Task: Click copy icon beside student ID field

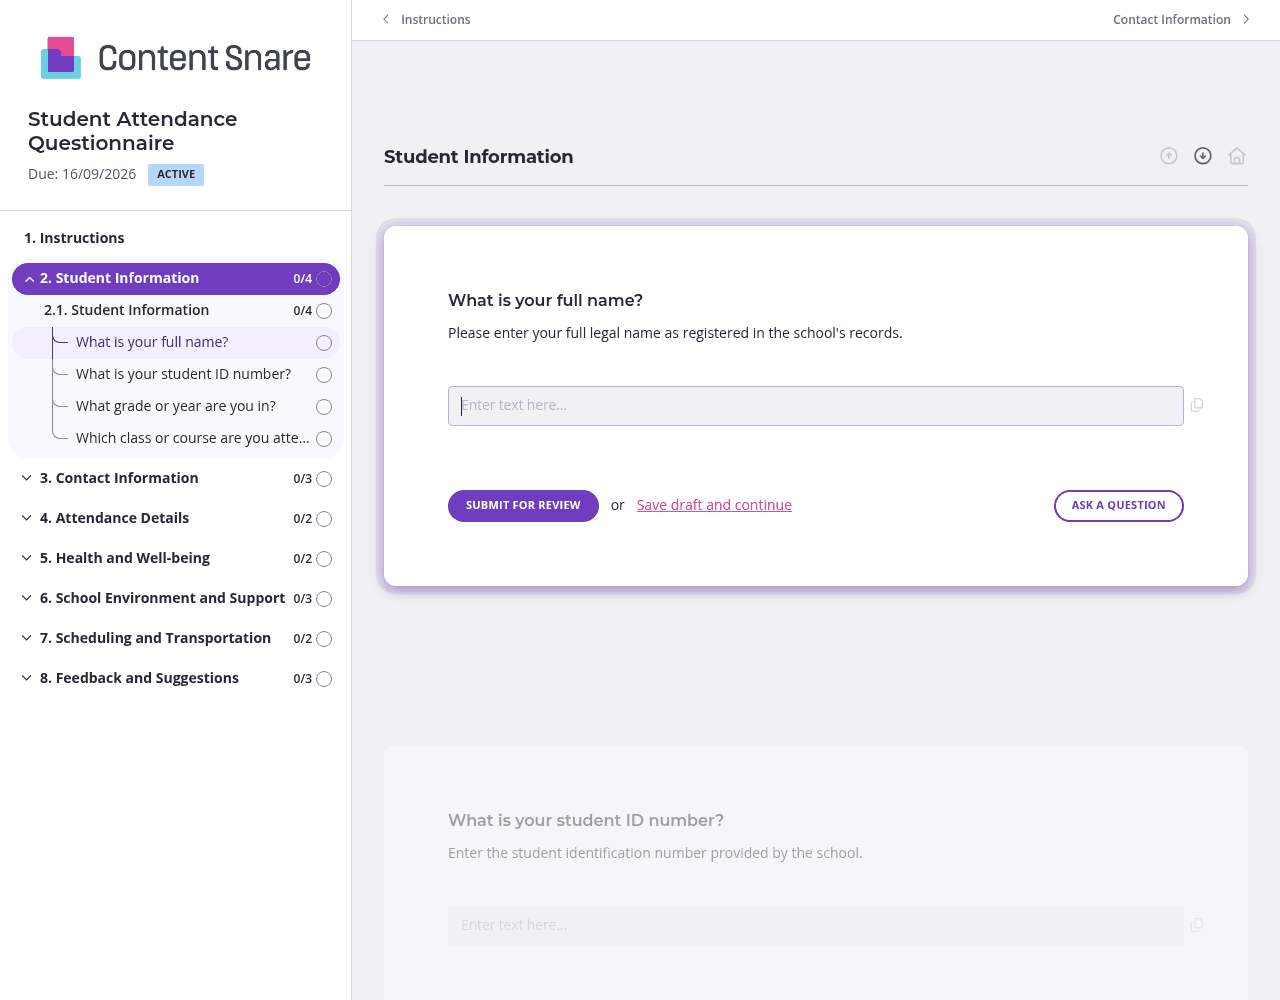Action: [1197, 925]
